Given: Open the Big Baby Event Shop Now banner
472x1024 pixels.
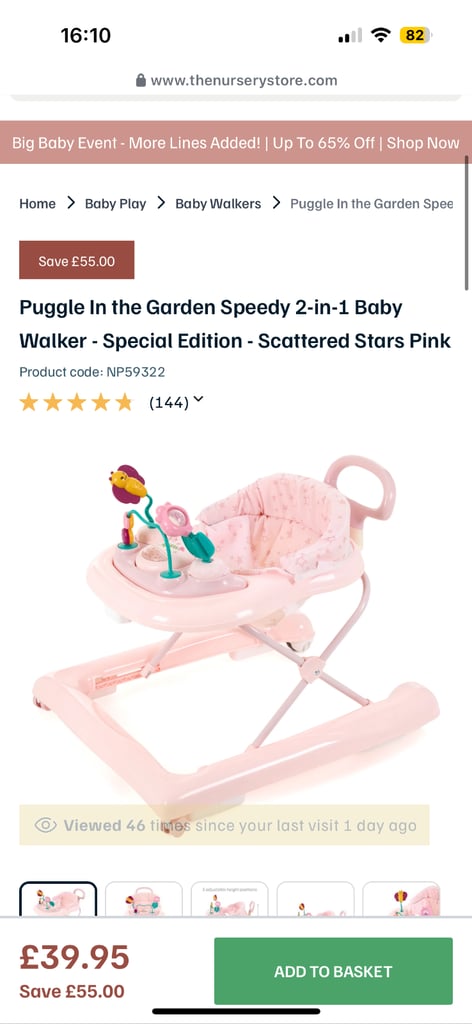Looking at the screenshot, I should click(236, 143).
